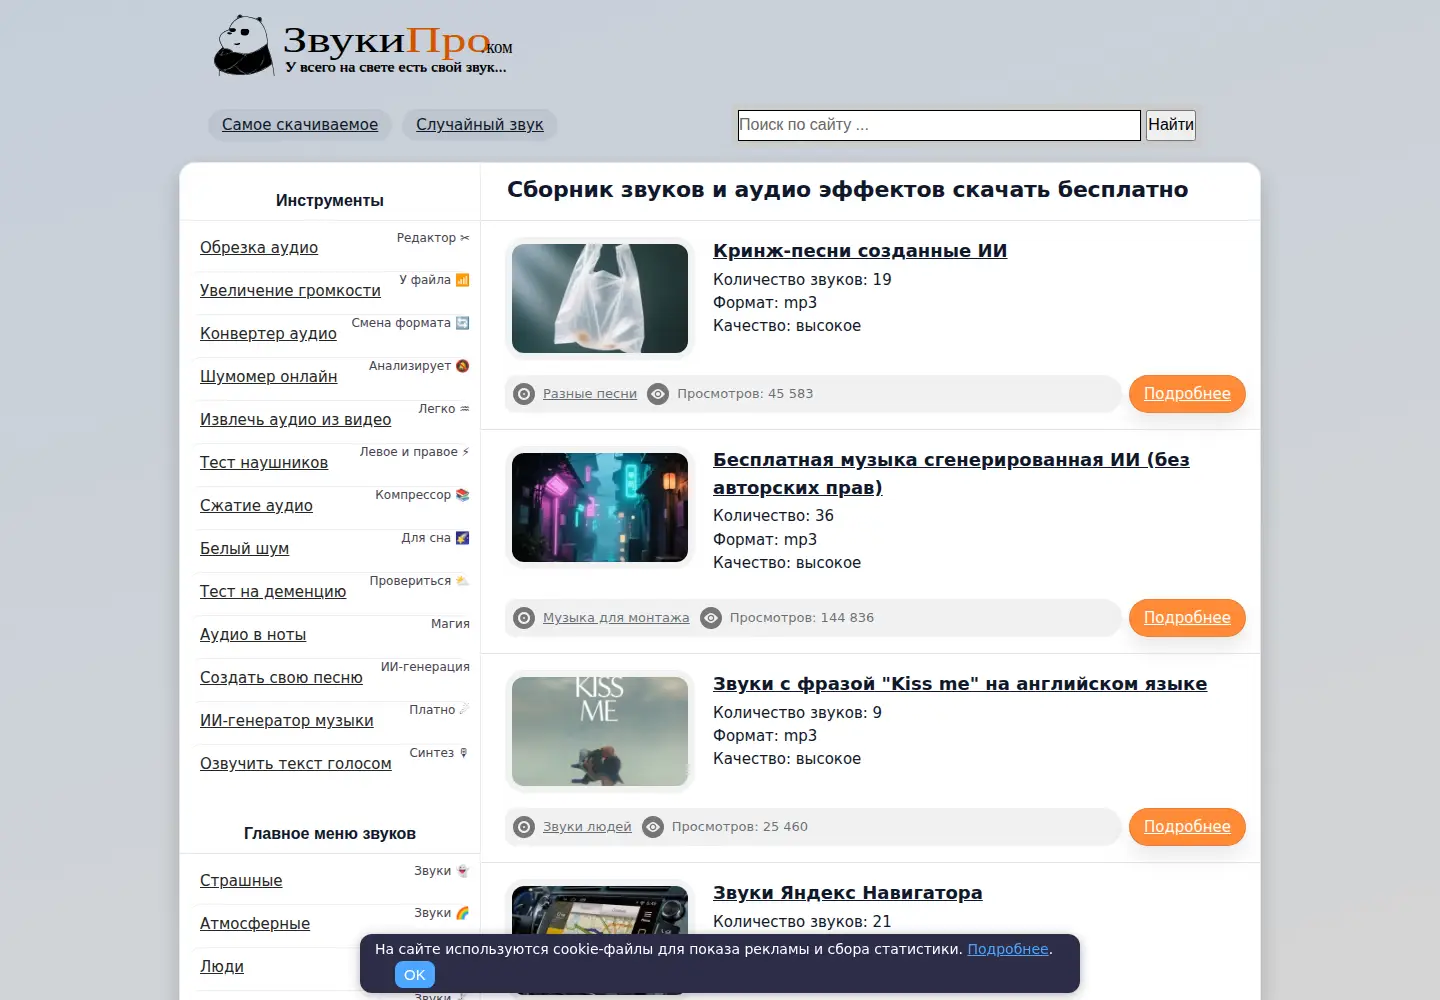1440x1000 pixels.
Task: Open the Самое скачиваемое page
Action: click(300, 125)
